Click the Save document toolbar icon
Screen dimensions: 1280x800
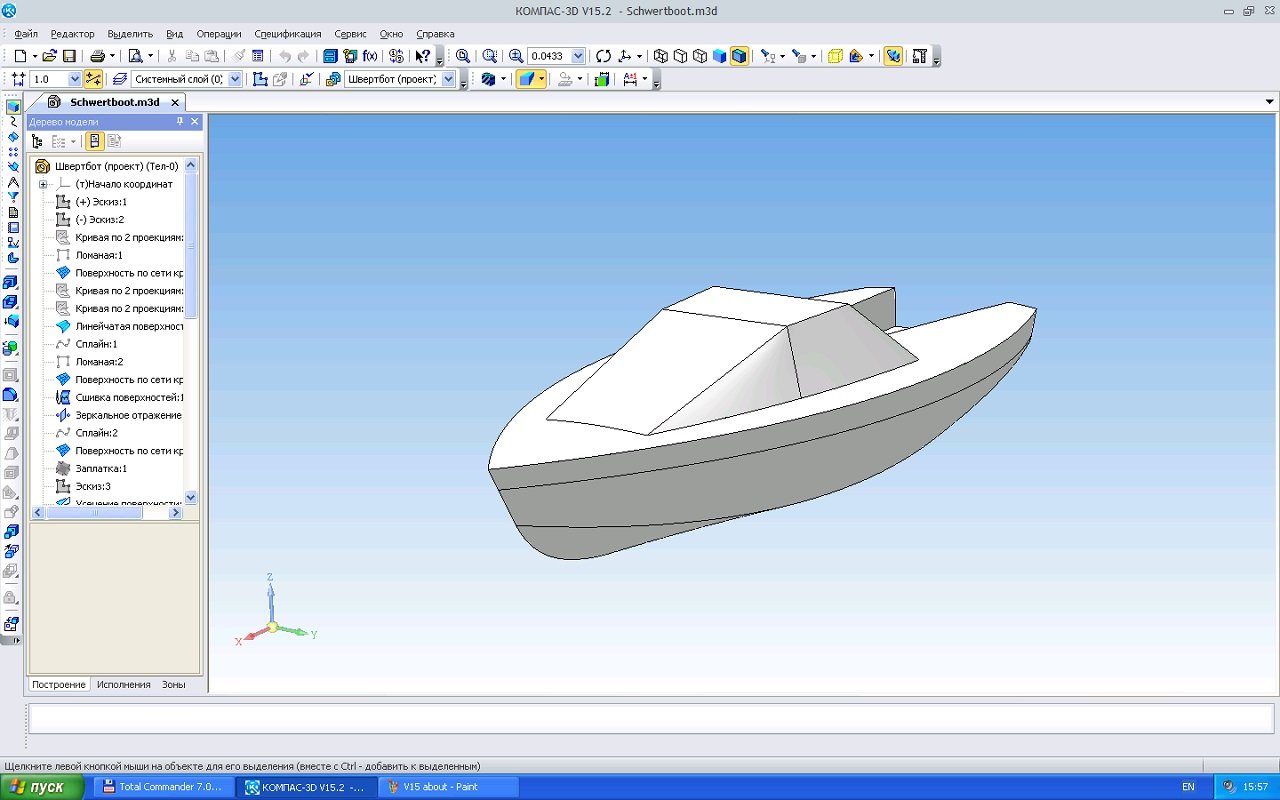coord(70,56)
